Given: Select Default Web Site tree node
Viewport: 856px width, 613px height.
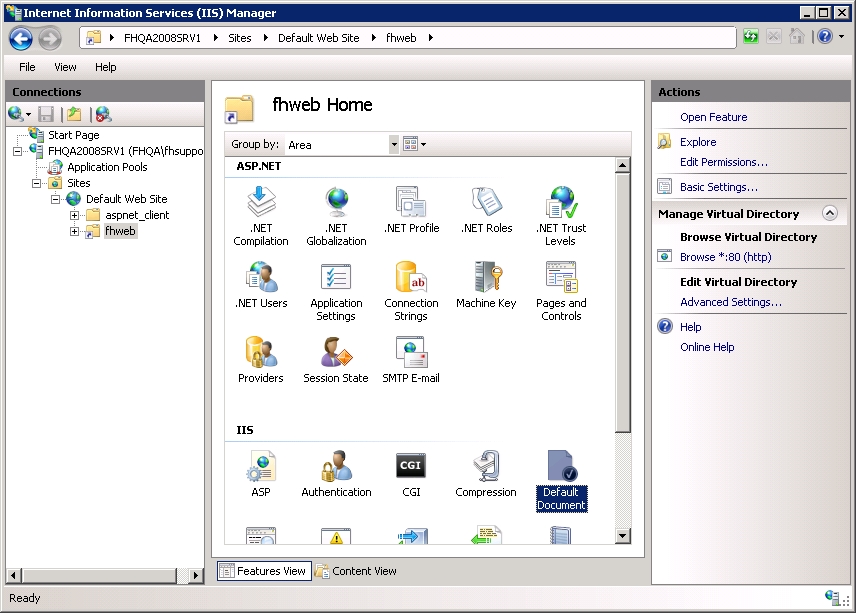Looking at the screenshot, I should pyautogui.click(x=127, y=199).
